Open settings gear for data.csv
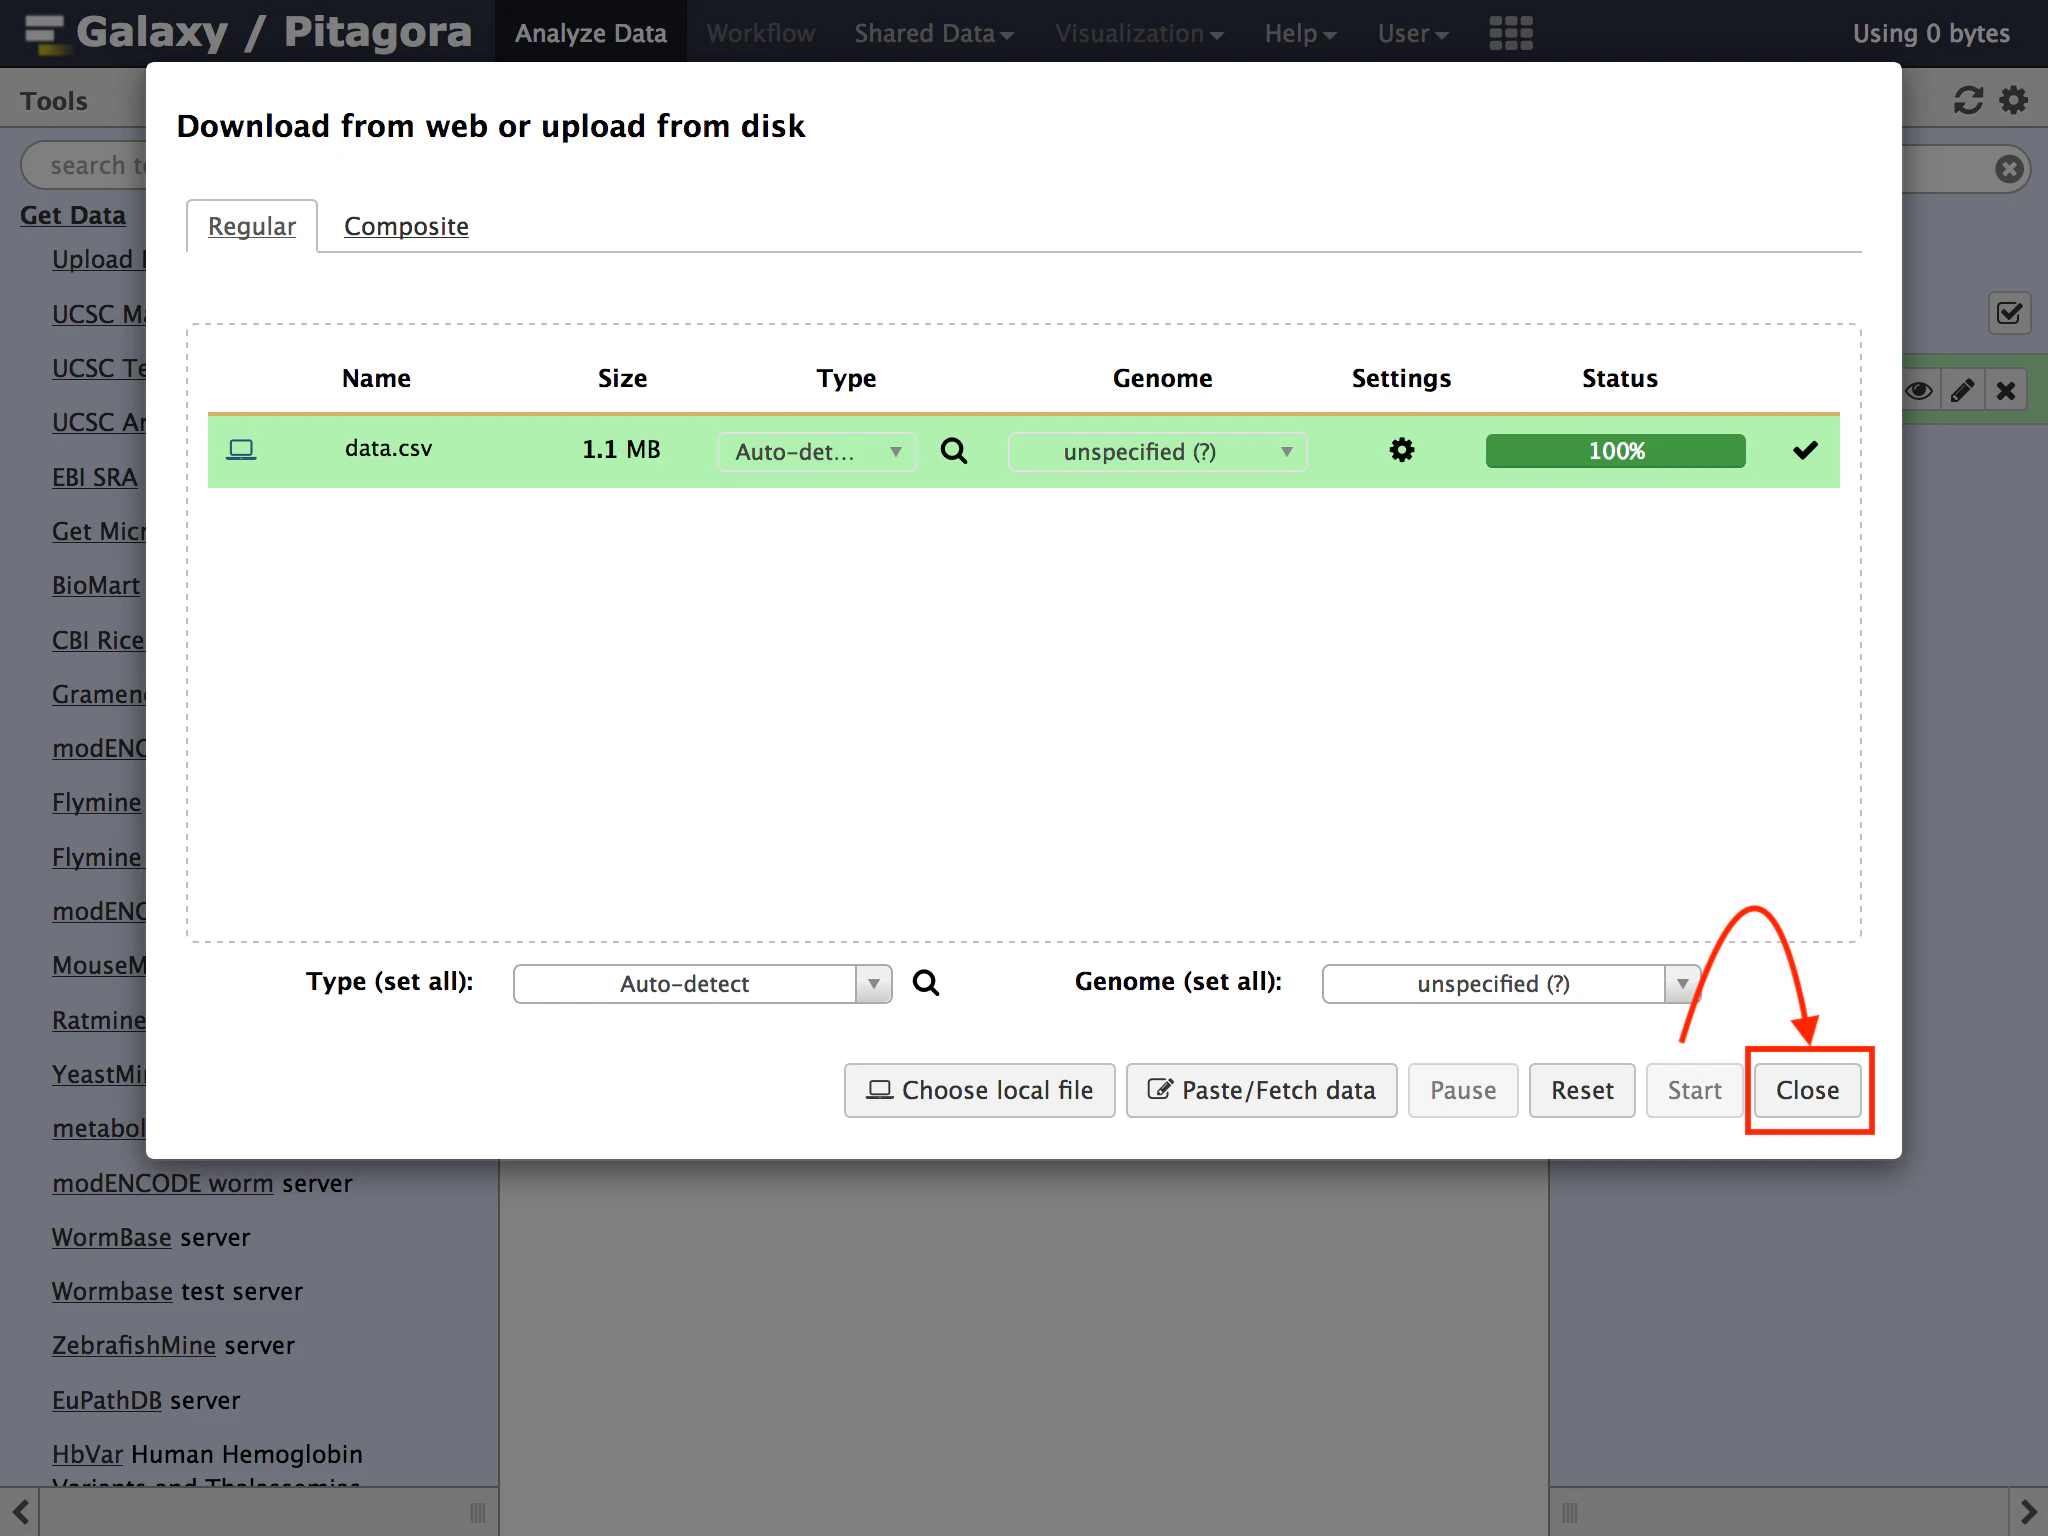The width and height of the screenshot is (2048, 1536). [1402, 450]
